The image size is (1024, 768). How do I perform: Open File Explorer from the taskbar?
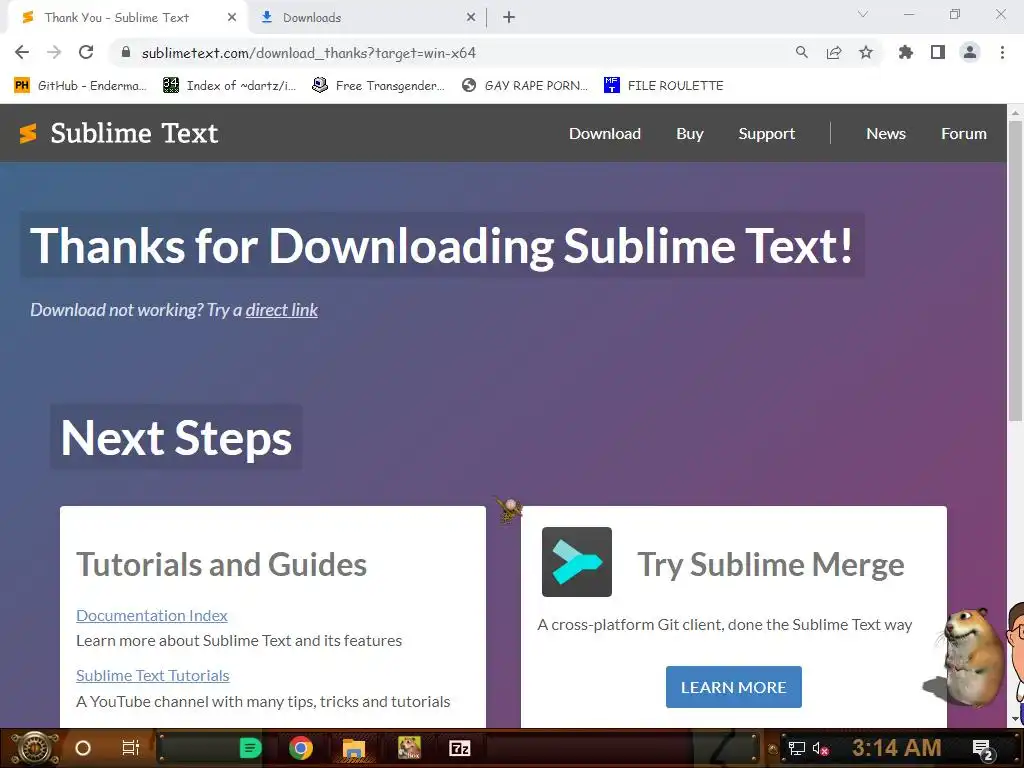pyautogui.click(x=354, y=748)
